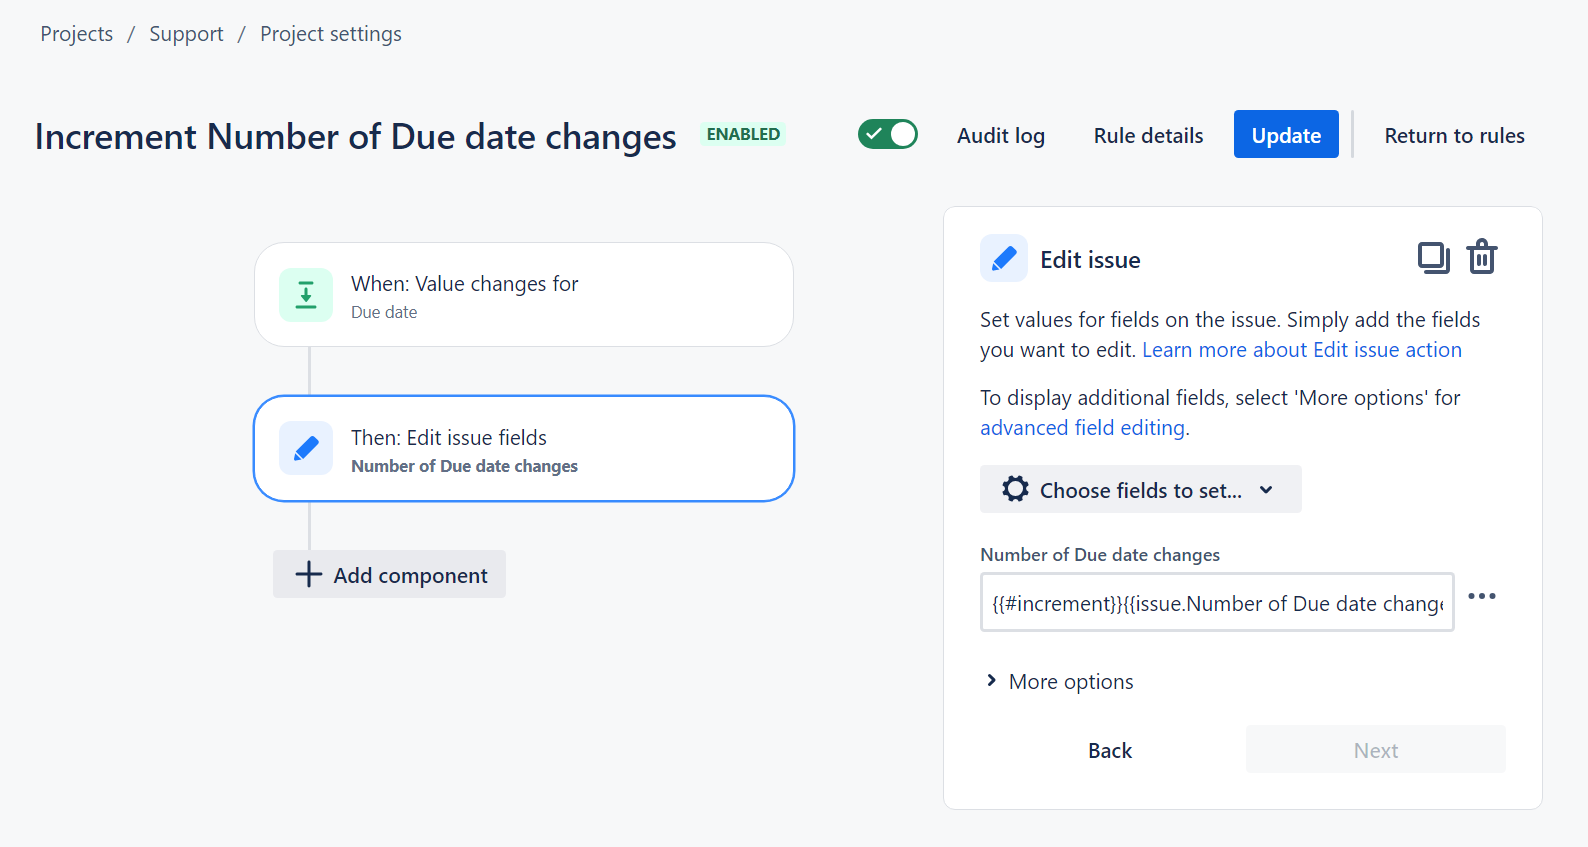Disable the rule with the enabled toggle

coord(887,134)
